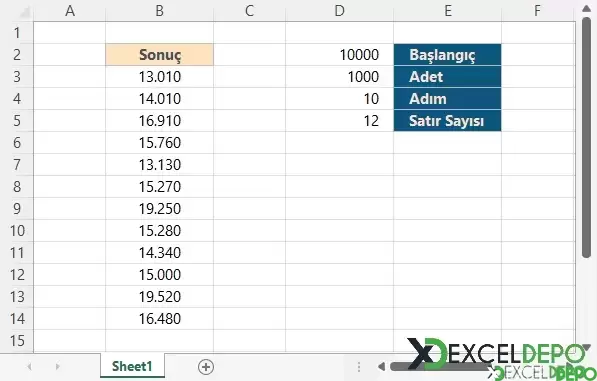597x381 pixels.
Task: Click cell with value 19.250
Action: tap(160, 209)
